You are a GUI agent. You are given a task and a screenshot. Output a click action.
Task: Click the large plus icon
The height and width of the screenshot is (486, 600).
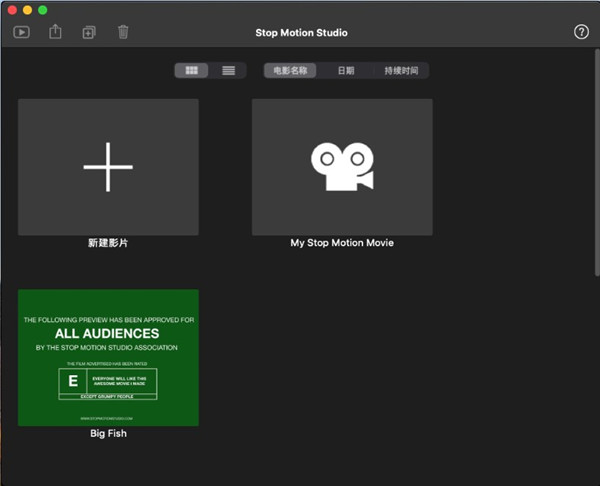[108, 166]
